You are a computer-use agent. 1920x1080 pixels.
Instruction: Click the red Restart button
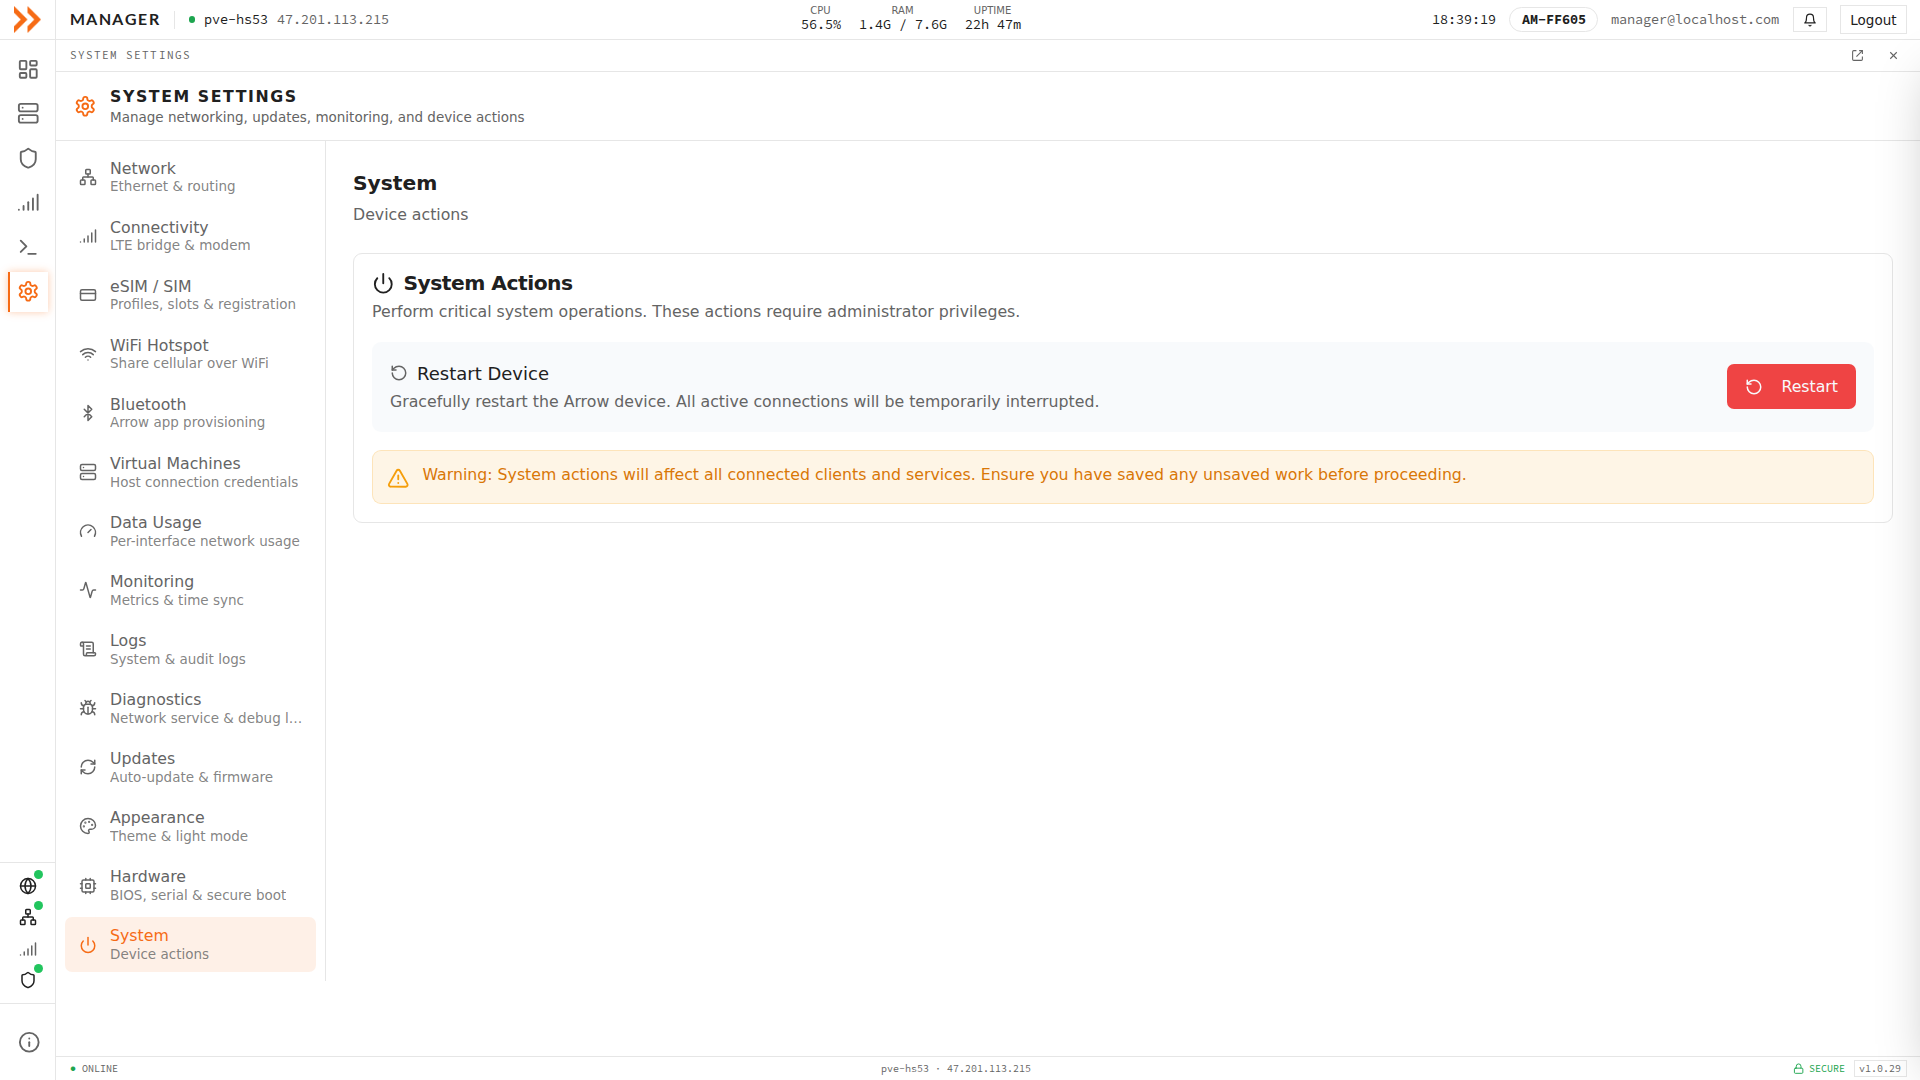[1790, 386]
